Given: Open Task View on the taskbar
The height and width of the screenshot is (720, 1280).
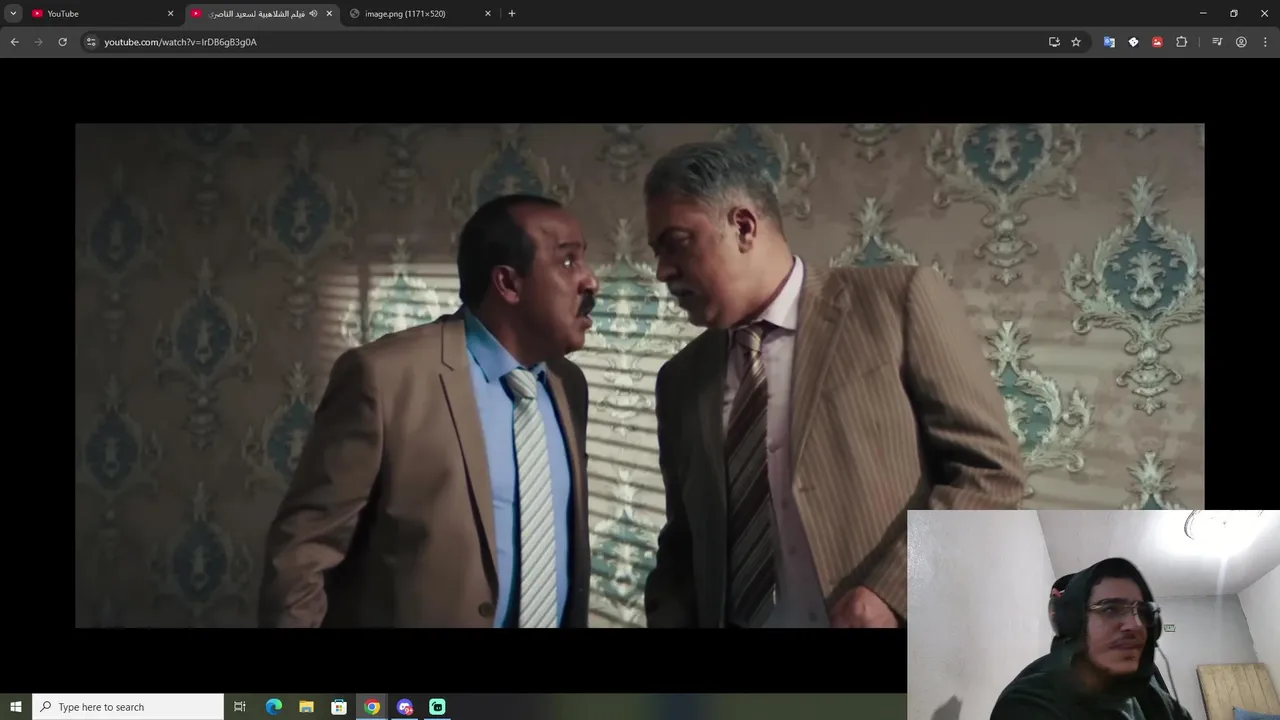Looking at the screenshot, I should coord(240,707).
